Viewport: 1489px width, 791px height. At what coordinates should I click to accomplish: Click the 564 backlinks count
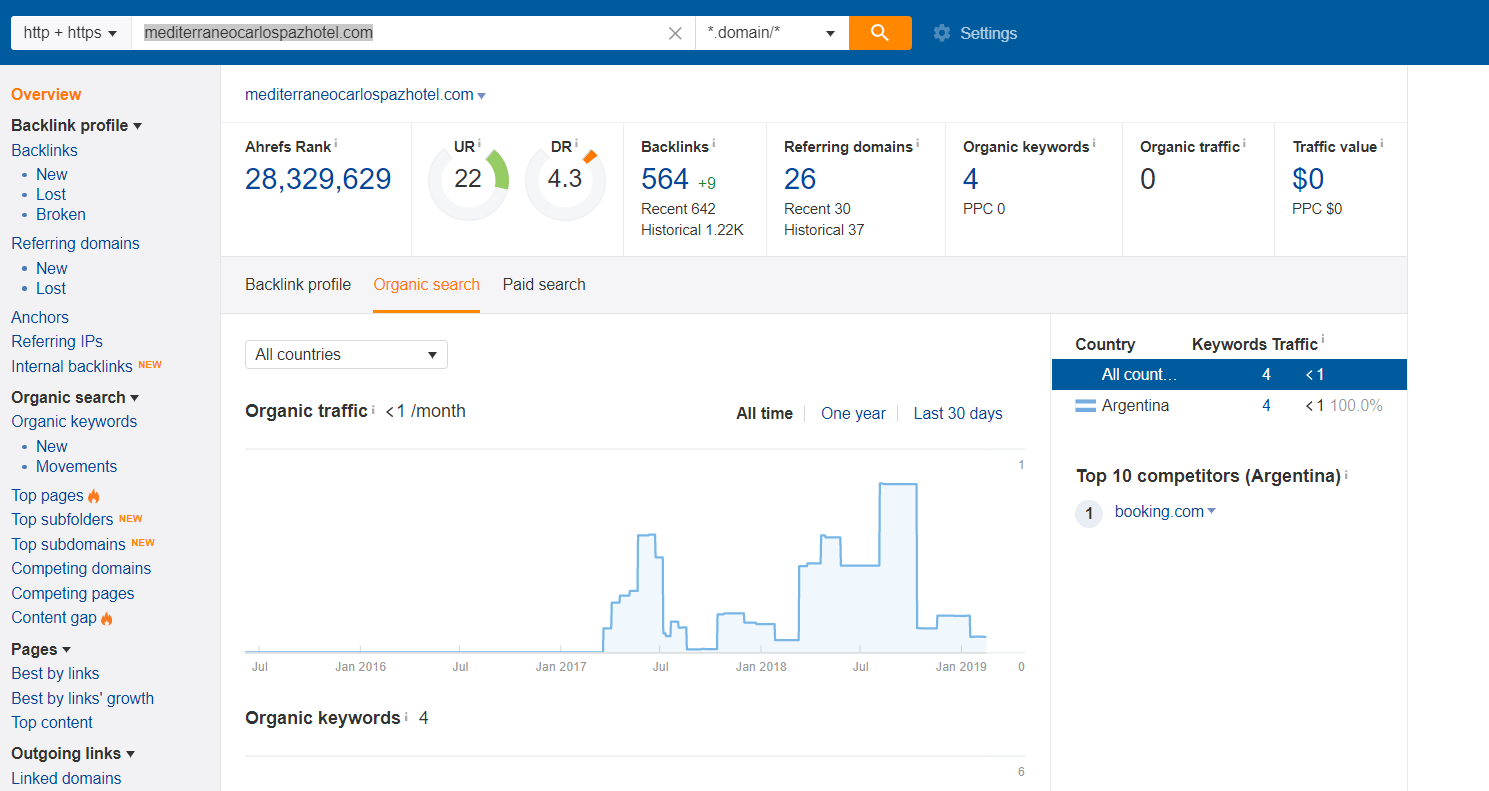[665, 180]
